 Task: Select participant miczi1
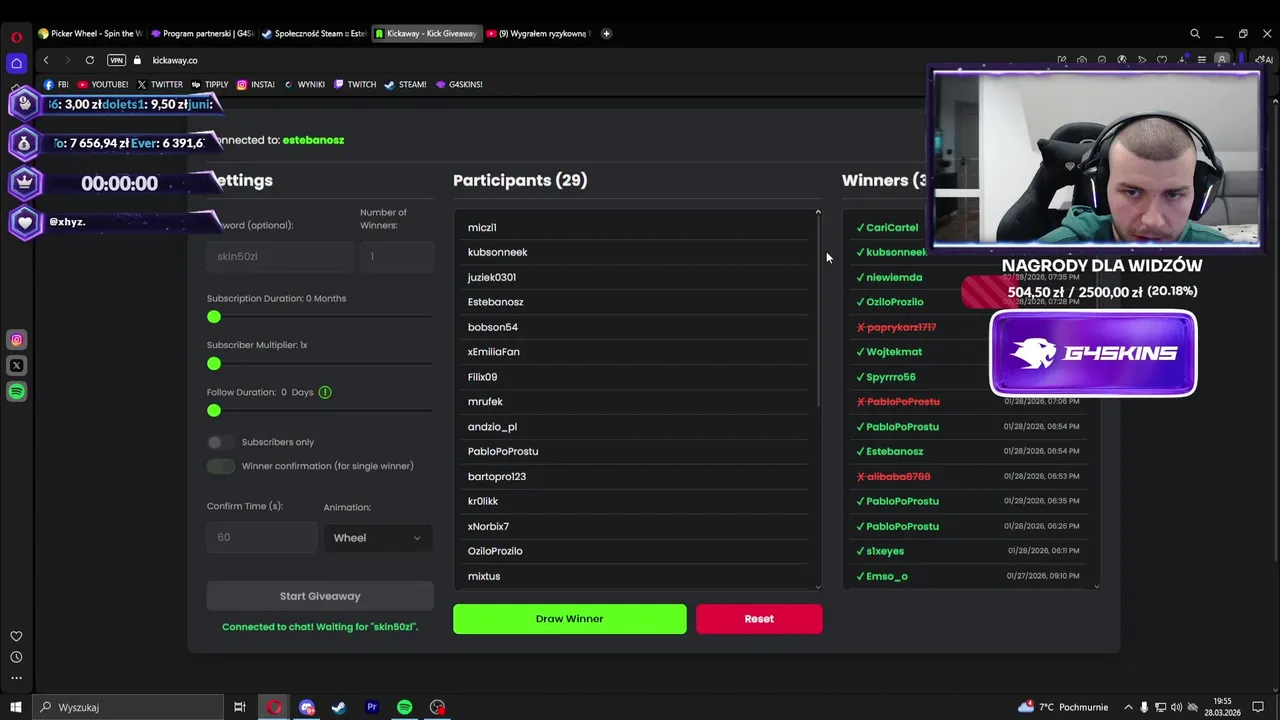[x=636, y=227]
